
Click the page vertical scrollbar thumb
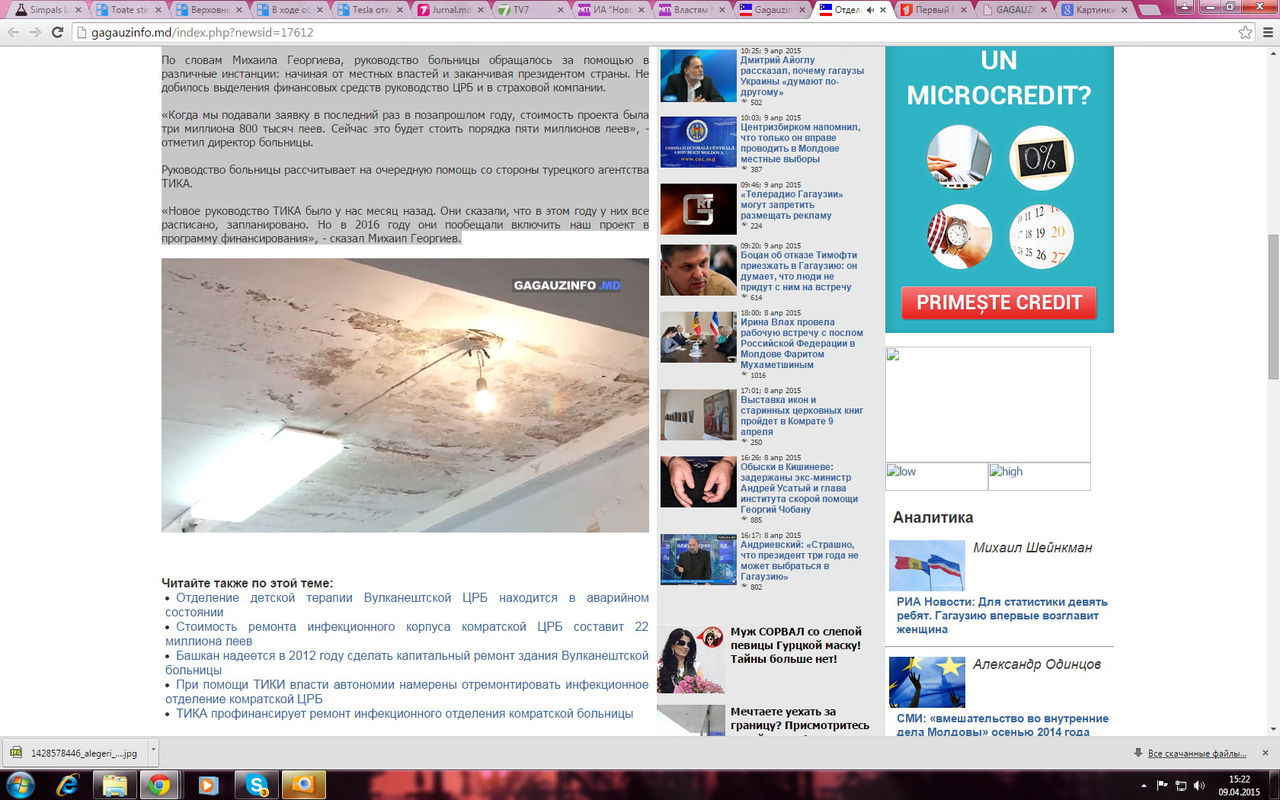[x=1273, y=305]
